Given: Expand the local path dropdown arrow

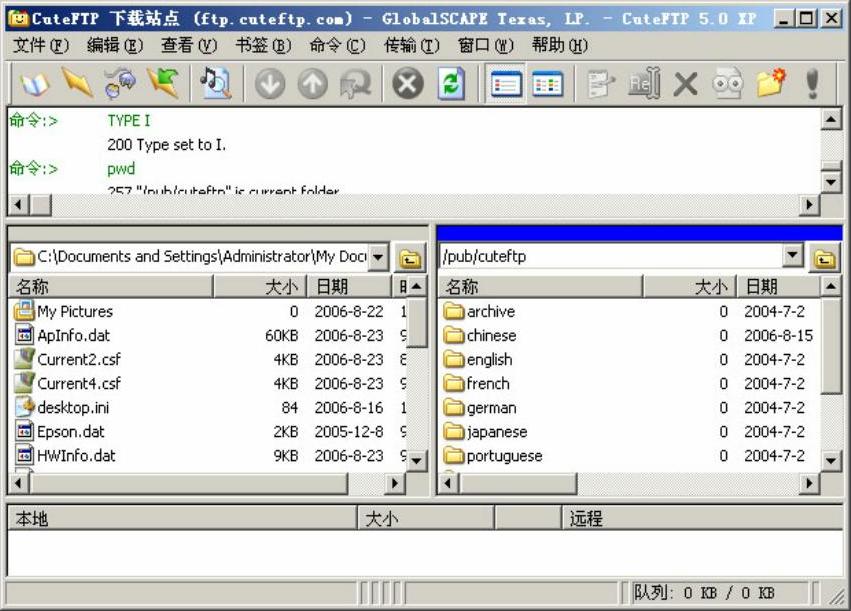Looking at the screenshot, I should [x=378, y=257].
